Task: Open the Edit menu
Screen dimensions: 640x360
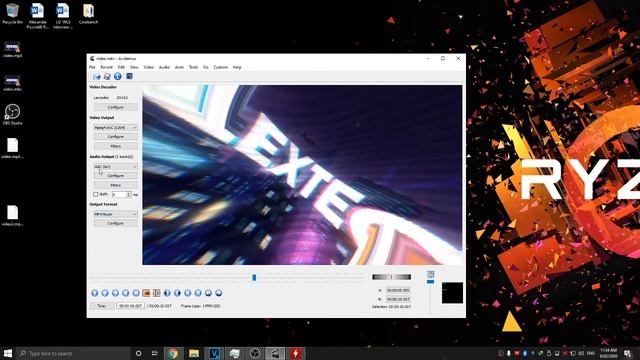Action: coord(121,67)
